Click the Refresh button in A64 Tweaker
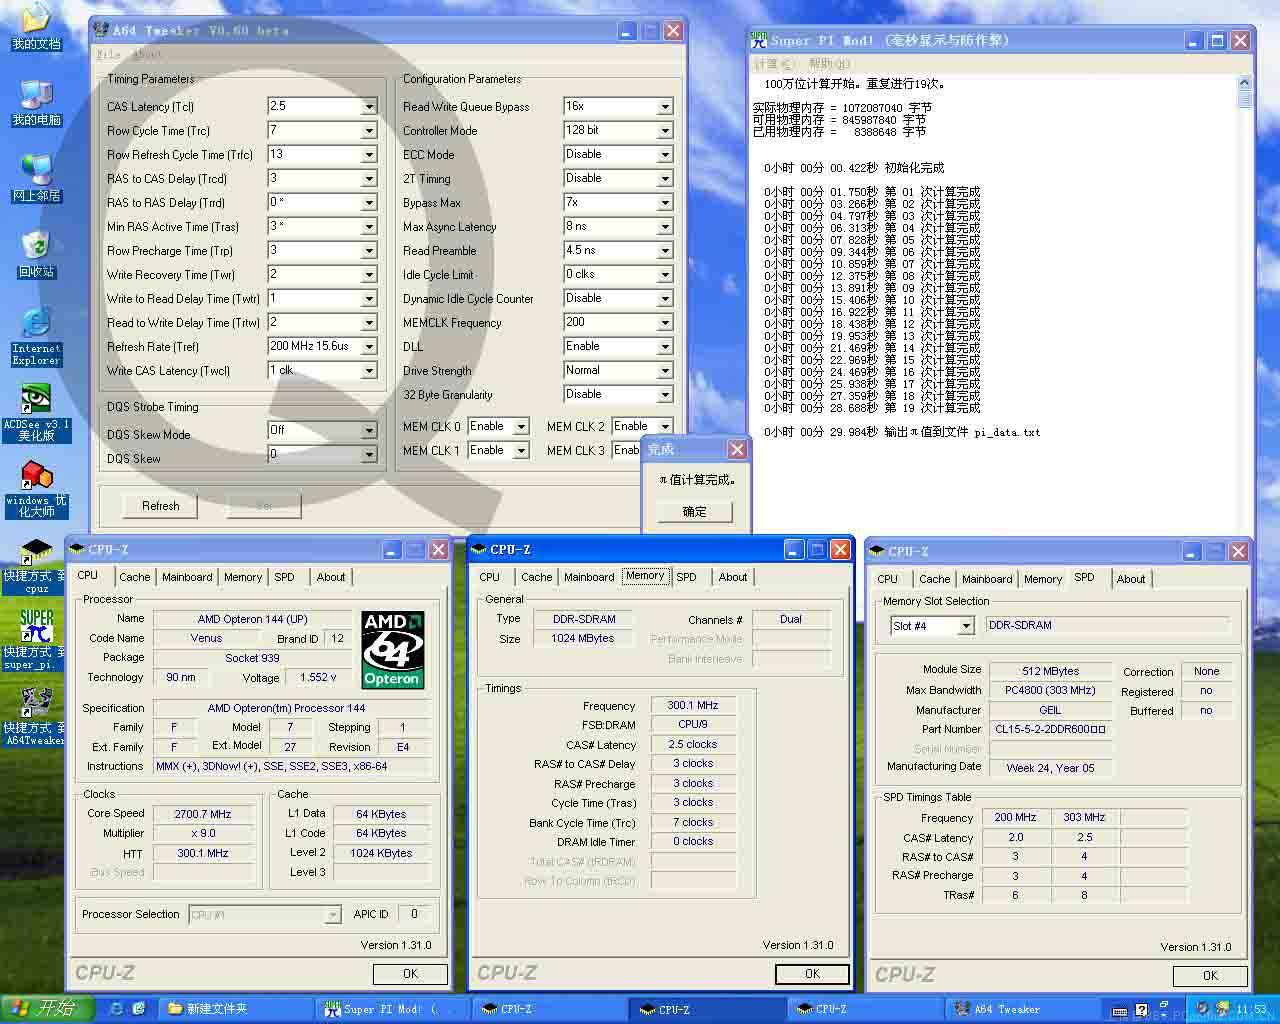The image size is (1280, 1024). point(161,506)
